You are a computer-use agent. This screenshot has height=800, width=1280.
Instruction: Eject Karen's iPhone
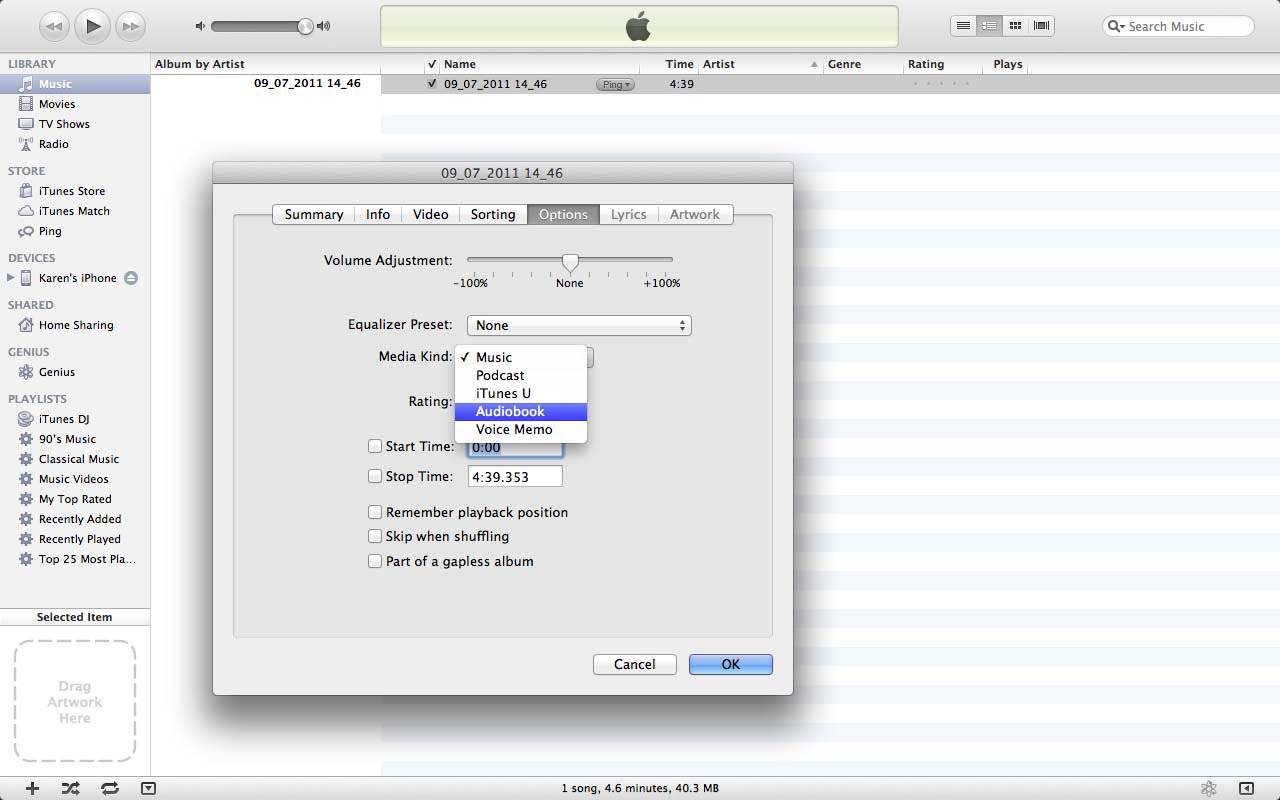click(x=131, y=278)
